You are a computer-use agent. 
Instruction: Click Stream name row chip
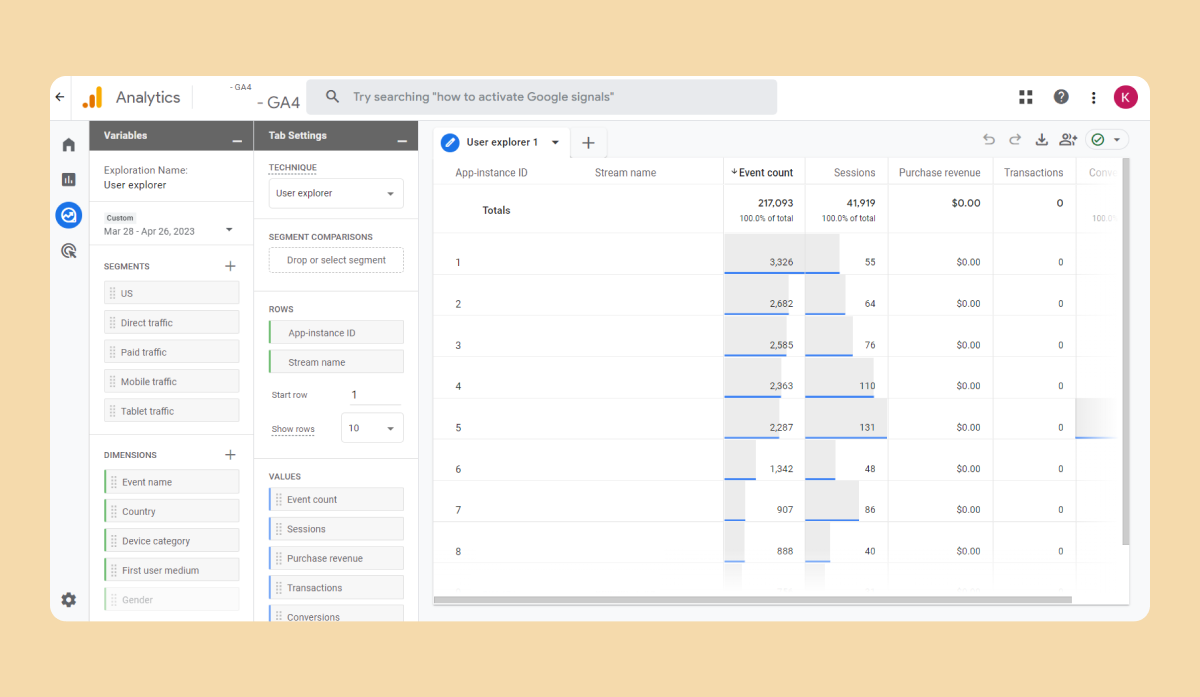(x=336, y=362)
